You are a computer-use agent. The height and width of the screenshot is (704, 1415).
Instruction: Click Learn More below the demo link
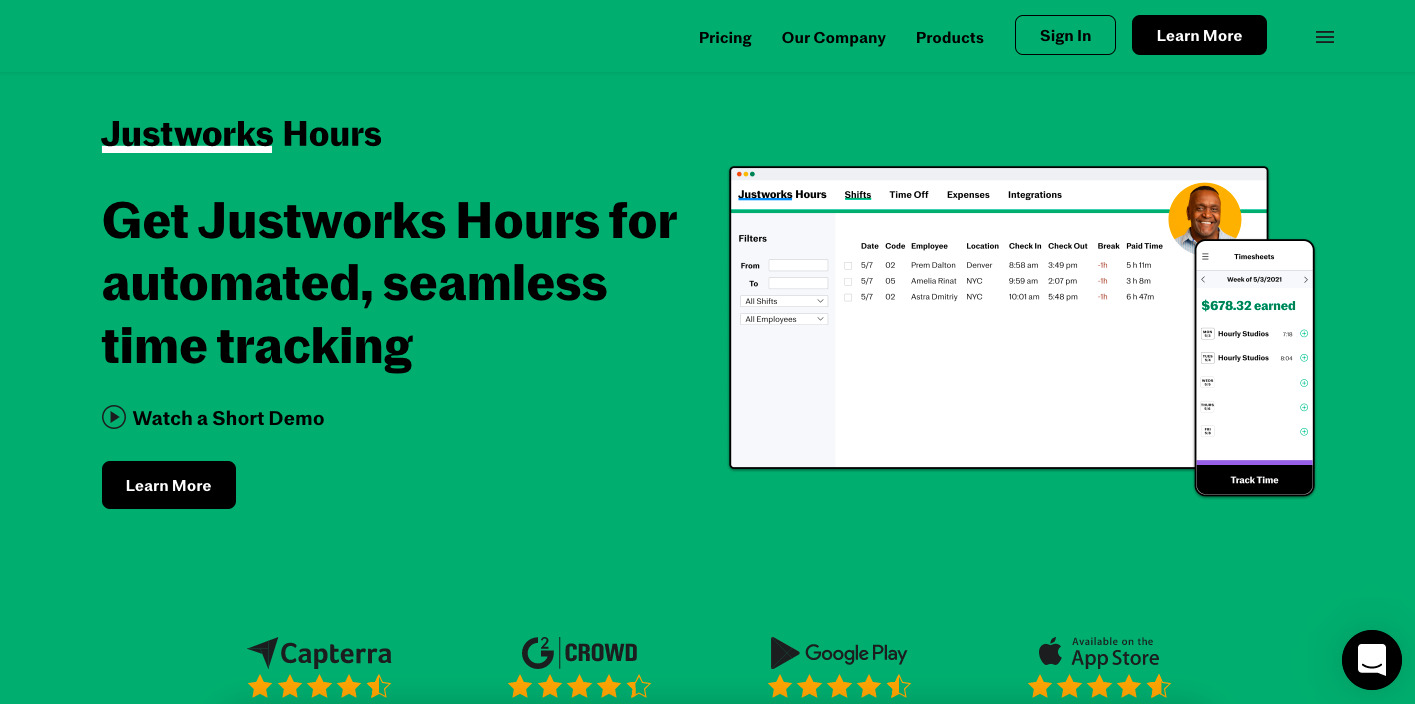[x=169, y=485]
